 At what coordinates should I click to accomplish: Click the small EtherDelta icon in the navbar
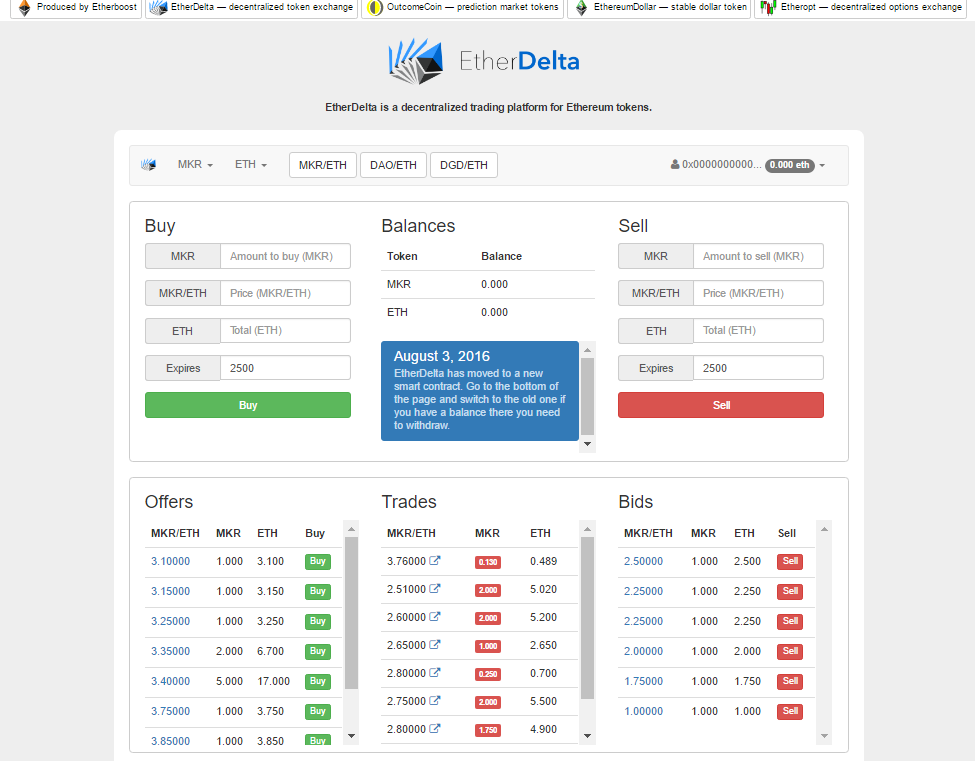[x=149, y=165]
